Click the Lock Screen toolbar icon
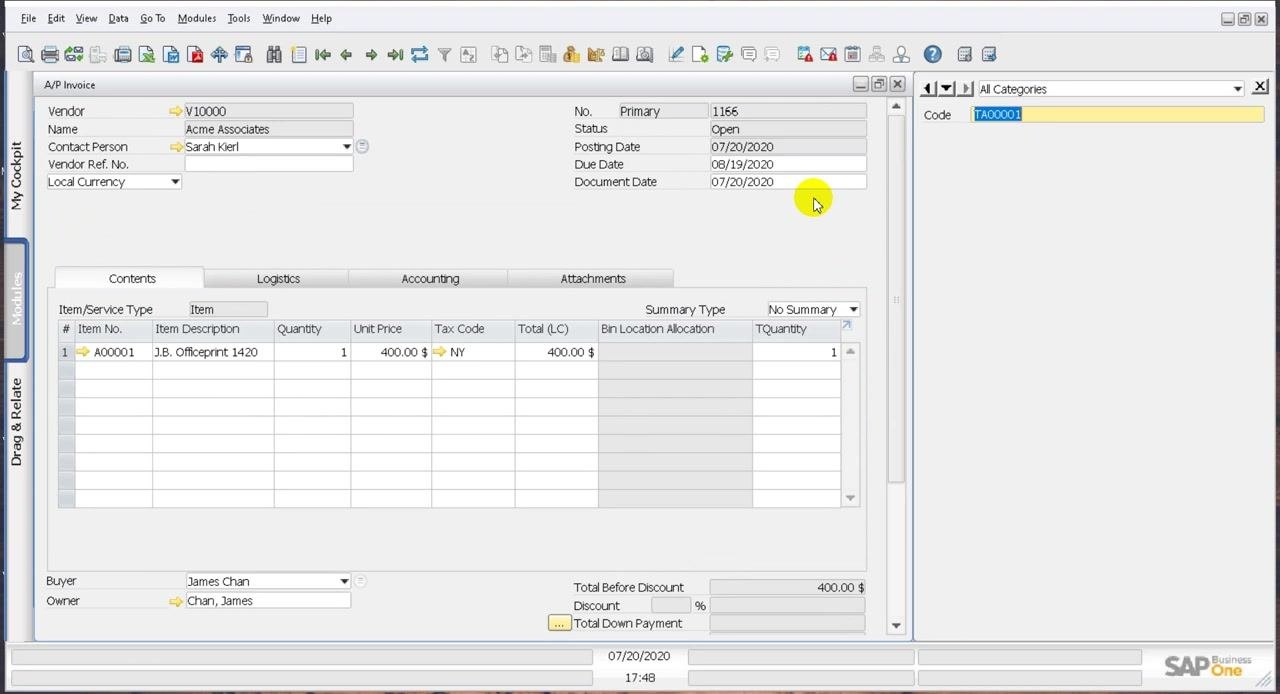1280x694 pixels. tap(243, 55)
